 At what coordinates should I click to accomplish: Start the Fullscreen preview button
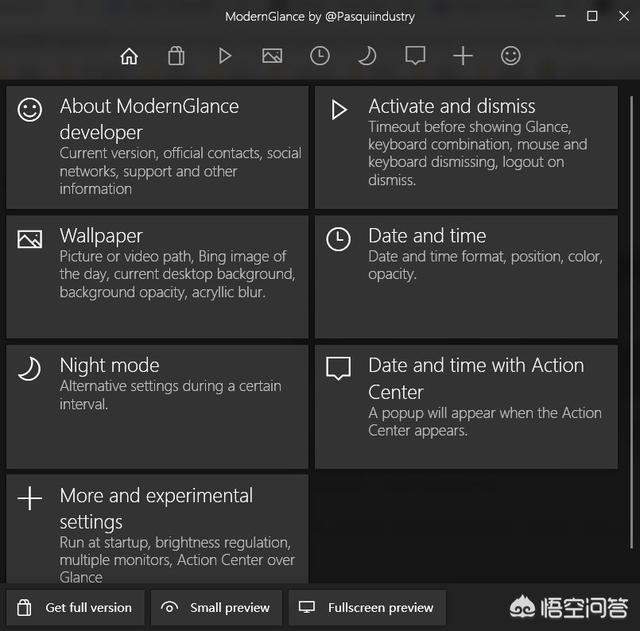[x=367, y=607]
